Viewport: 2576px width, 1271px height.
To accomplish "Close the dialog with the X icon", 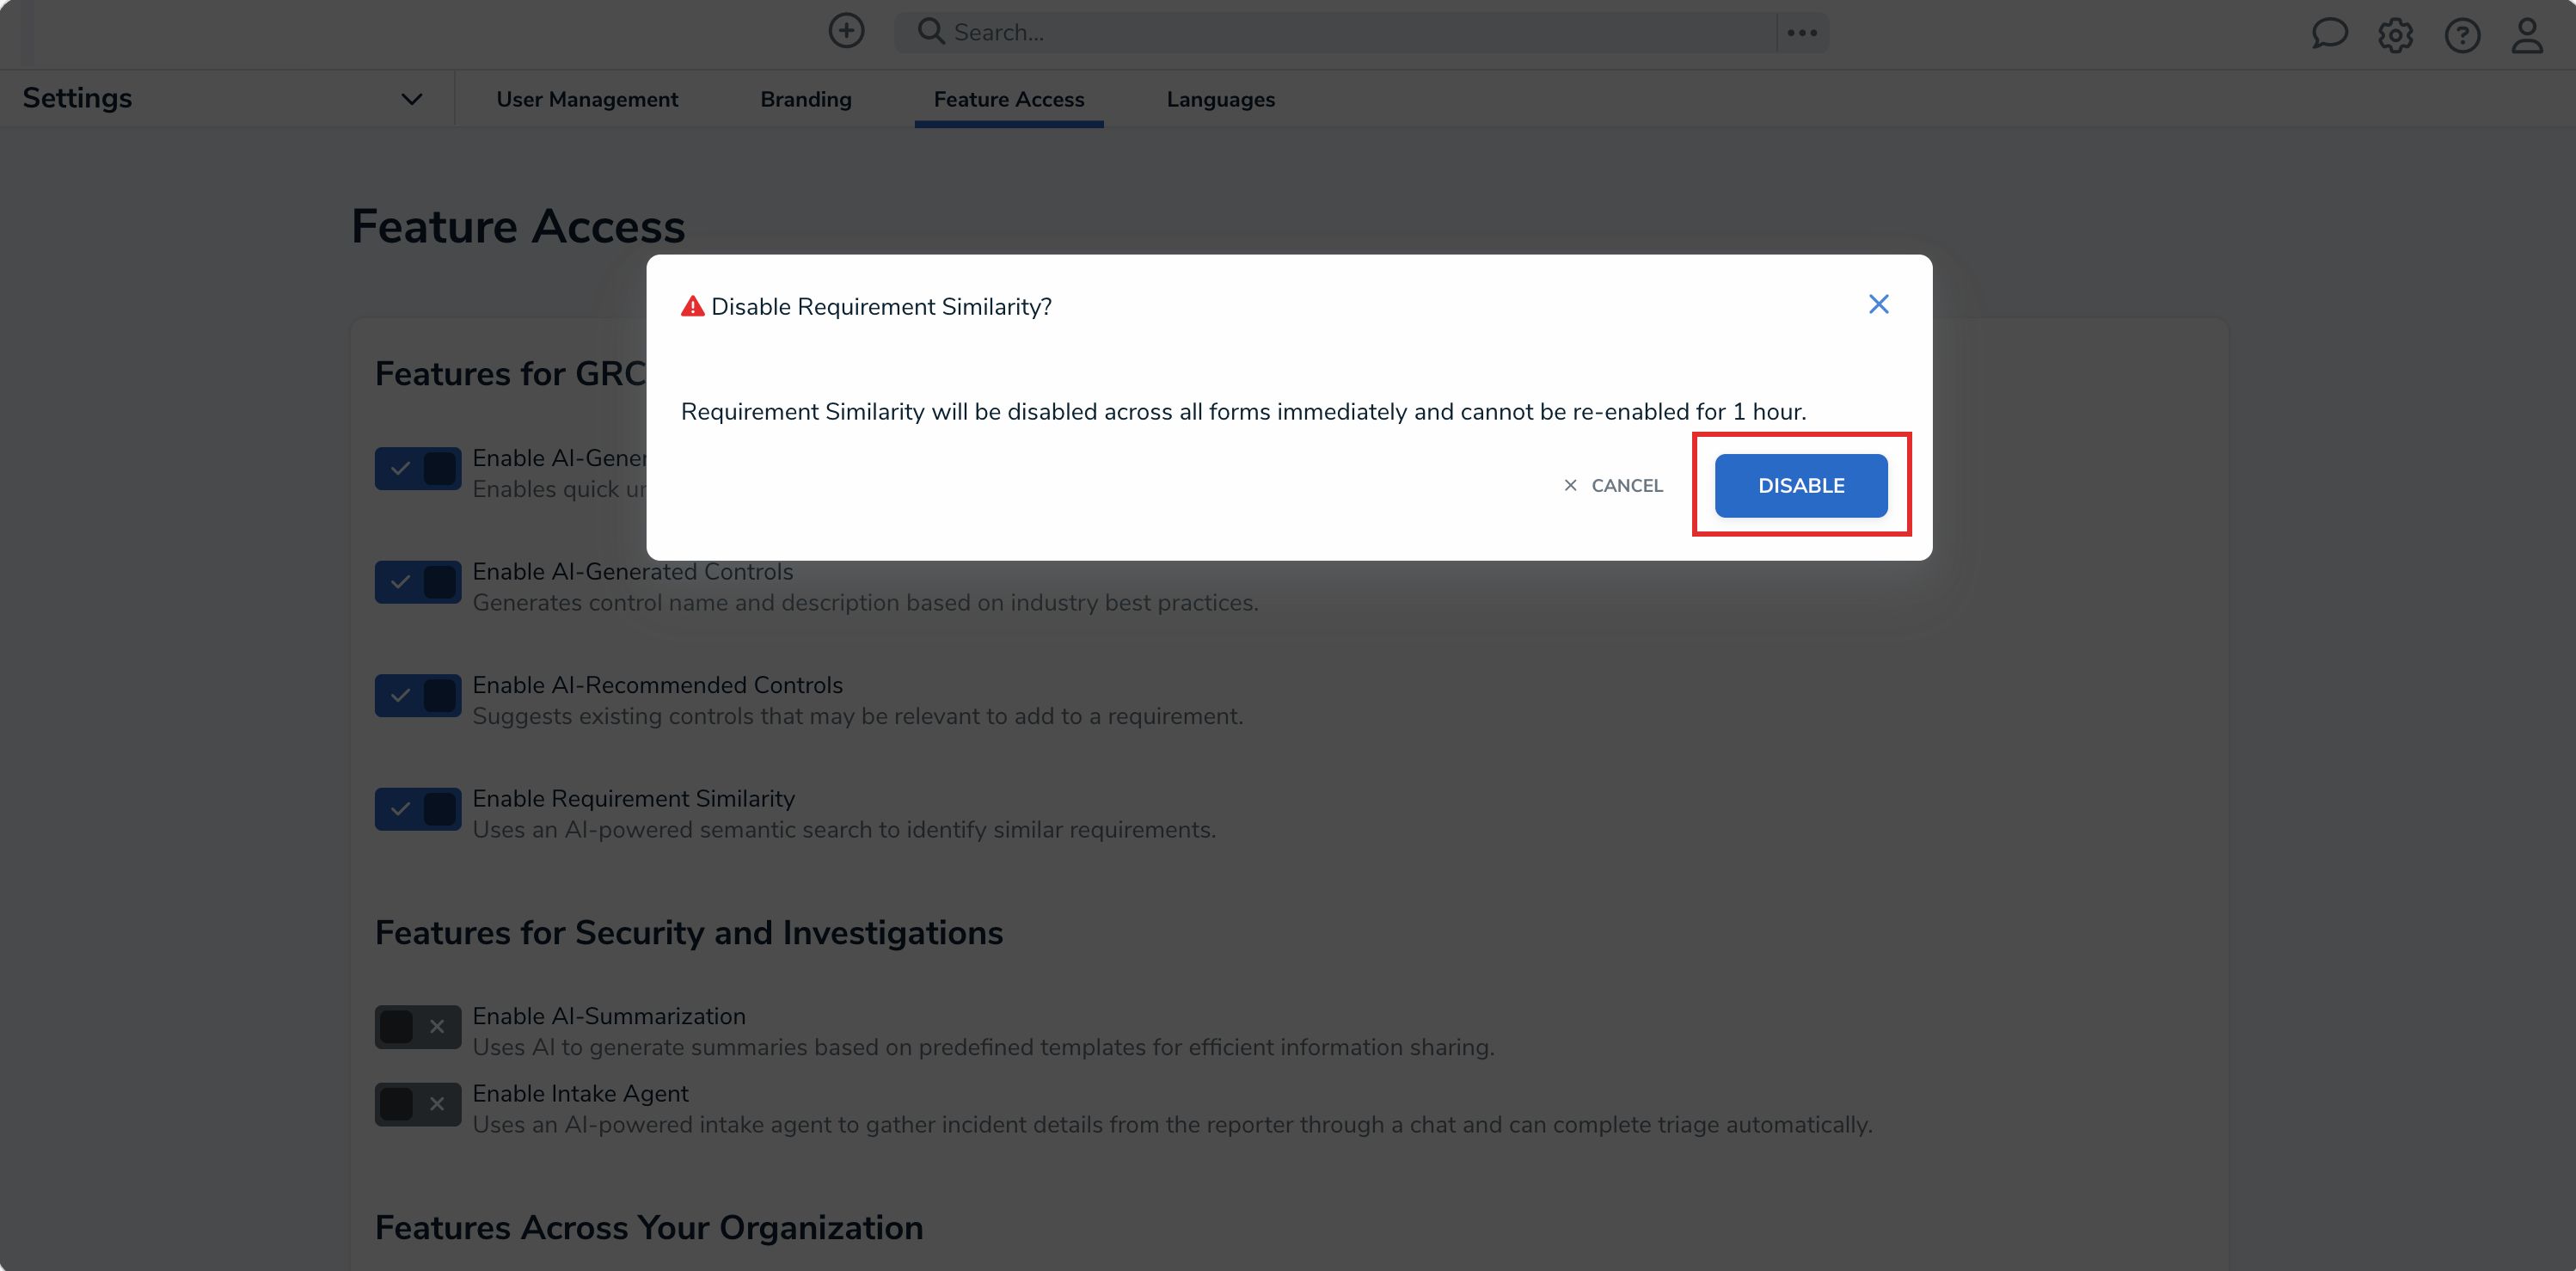I will pos(1878,305).
